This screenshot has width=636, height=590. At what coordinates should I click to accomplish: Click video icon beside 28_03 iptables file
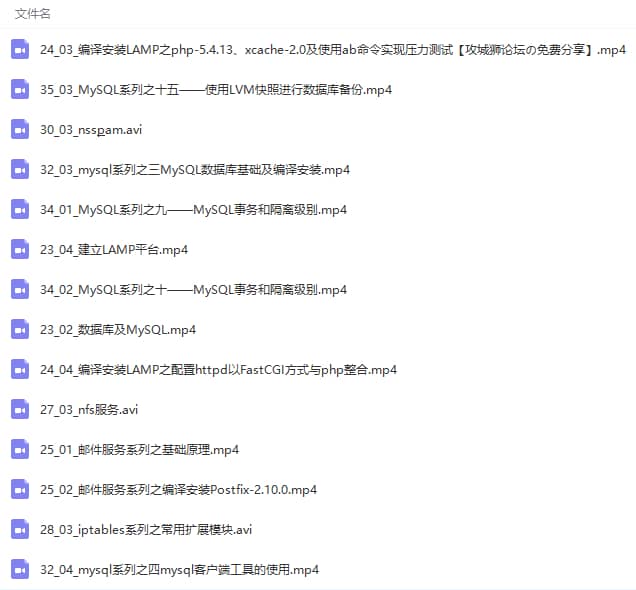click(x=20, y=530)
